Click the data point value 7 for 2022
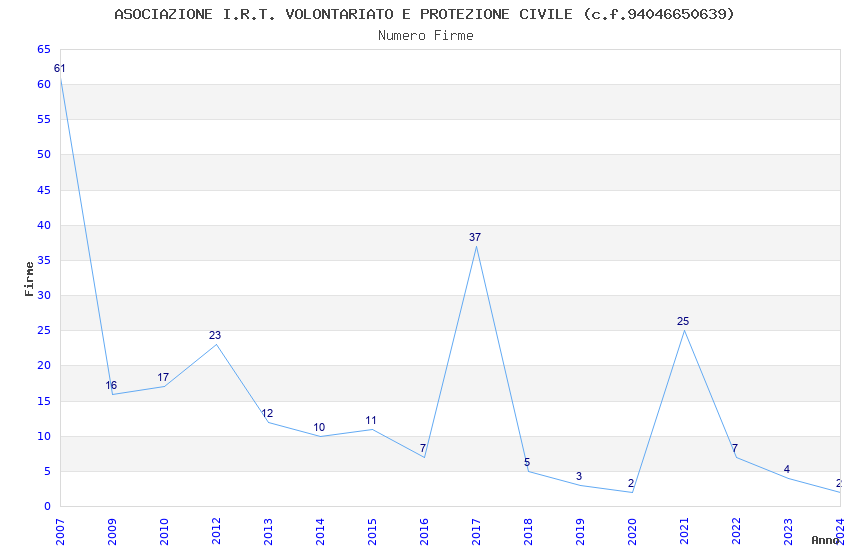This screenshot has width=850, height=550. [735, 448]
